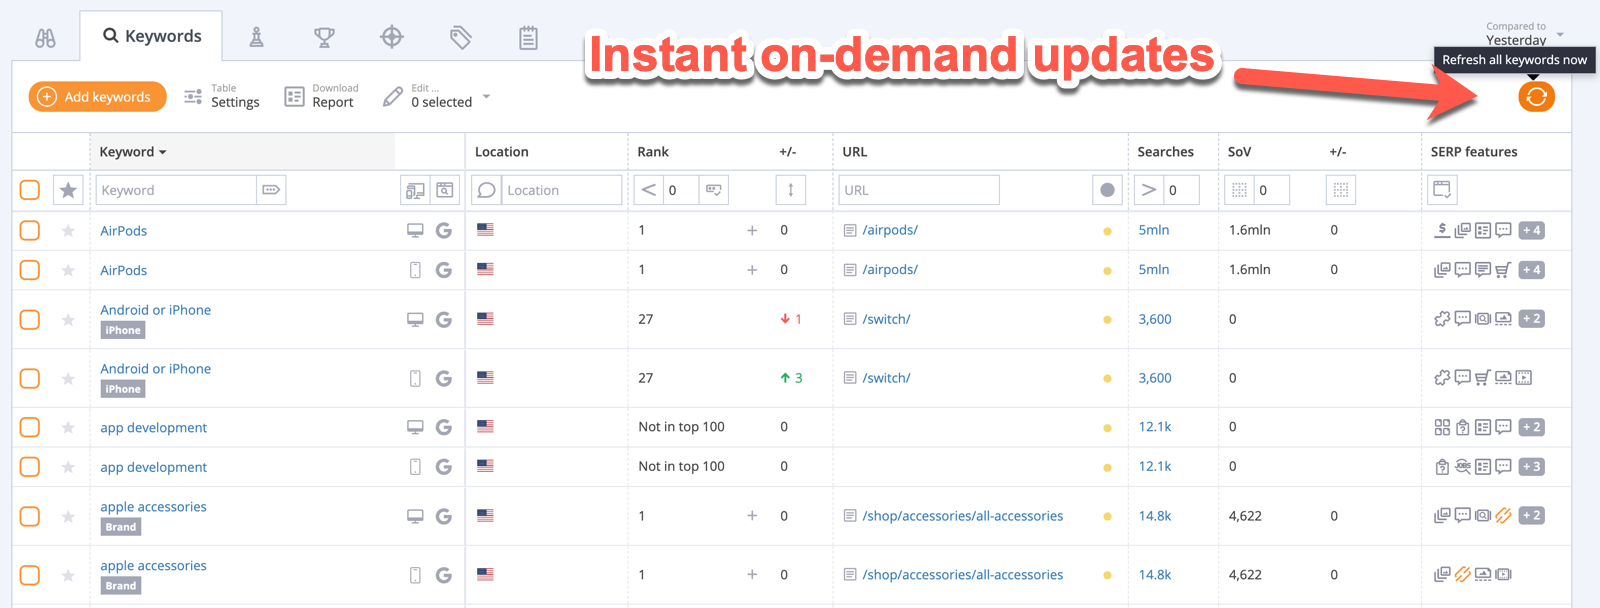The height and width of the screenshot is (608, 1600).
Task: Click the orange refresh all keywords icon
Action: (1536, 97)
